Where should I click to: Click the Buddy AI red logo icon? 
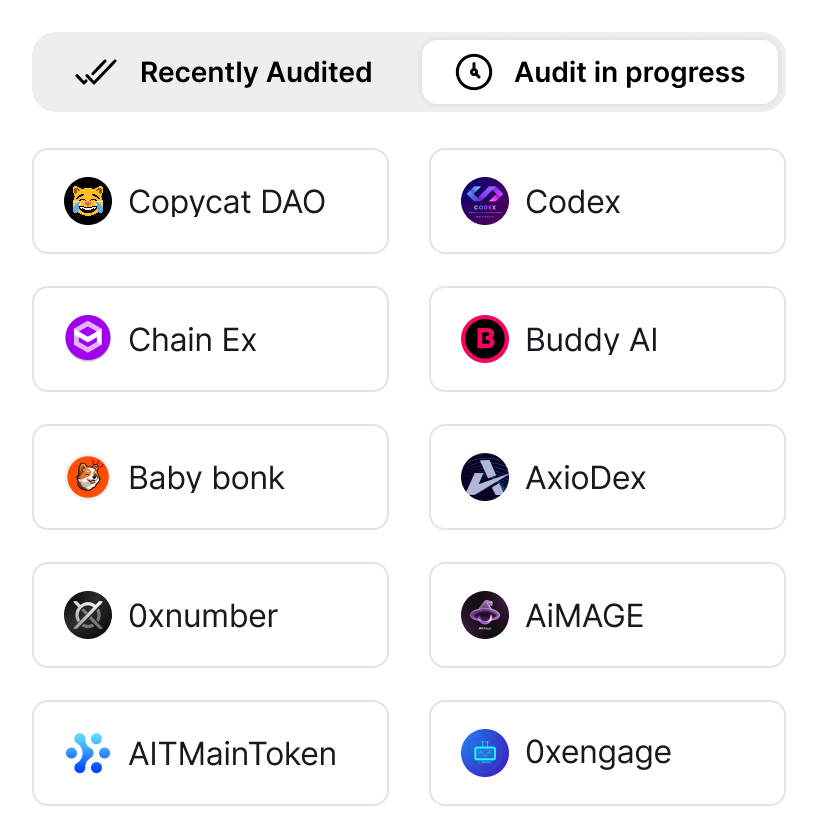[485, 340]
